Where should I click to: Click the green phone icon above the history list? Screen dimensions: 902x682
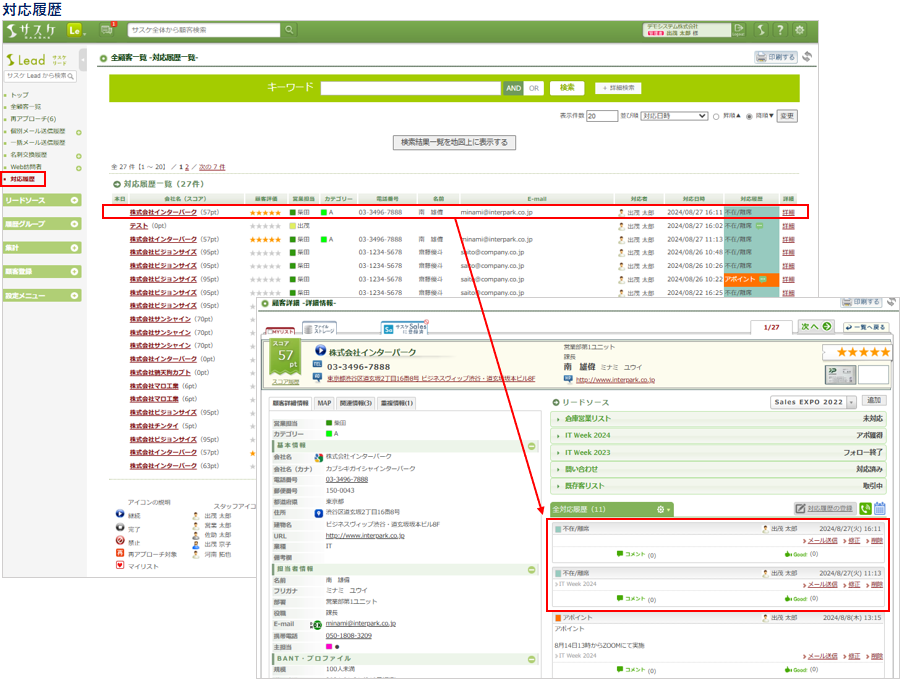click(x=865, y=508)
